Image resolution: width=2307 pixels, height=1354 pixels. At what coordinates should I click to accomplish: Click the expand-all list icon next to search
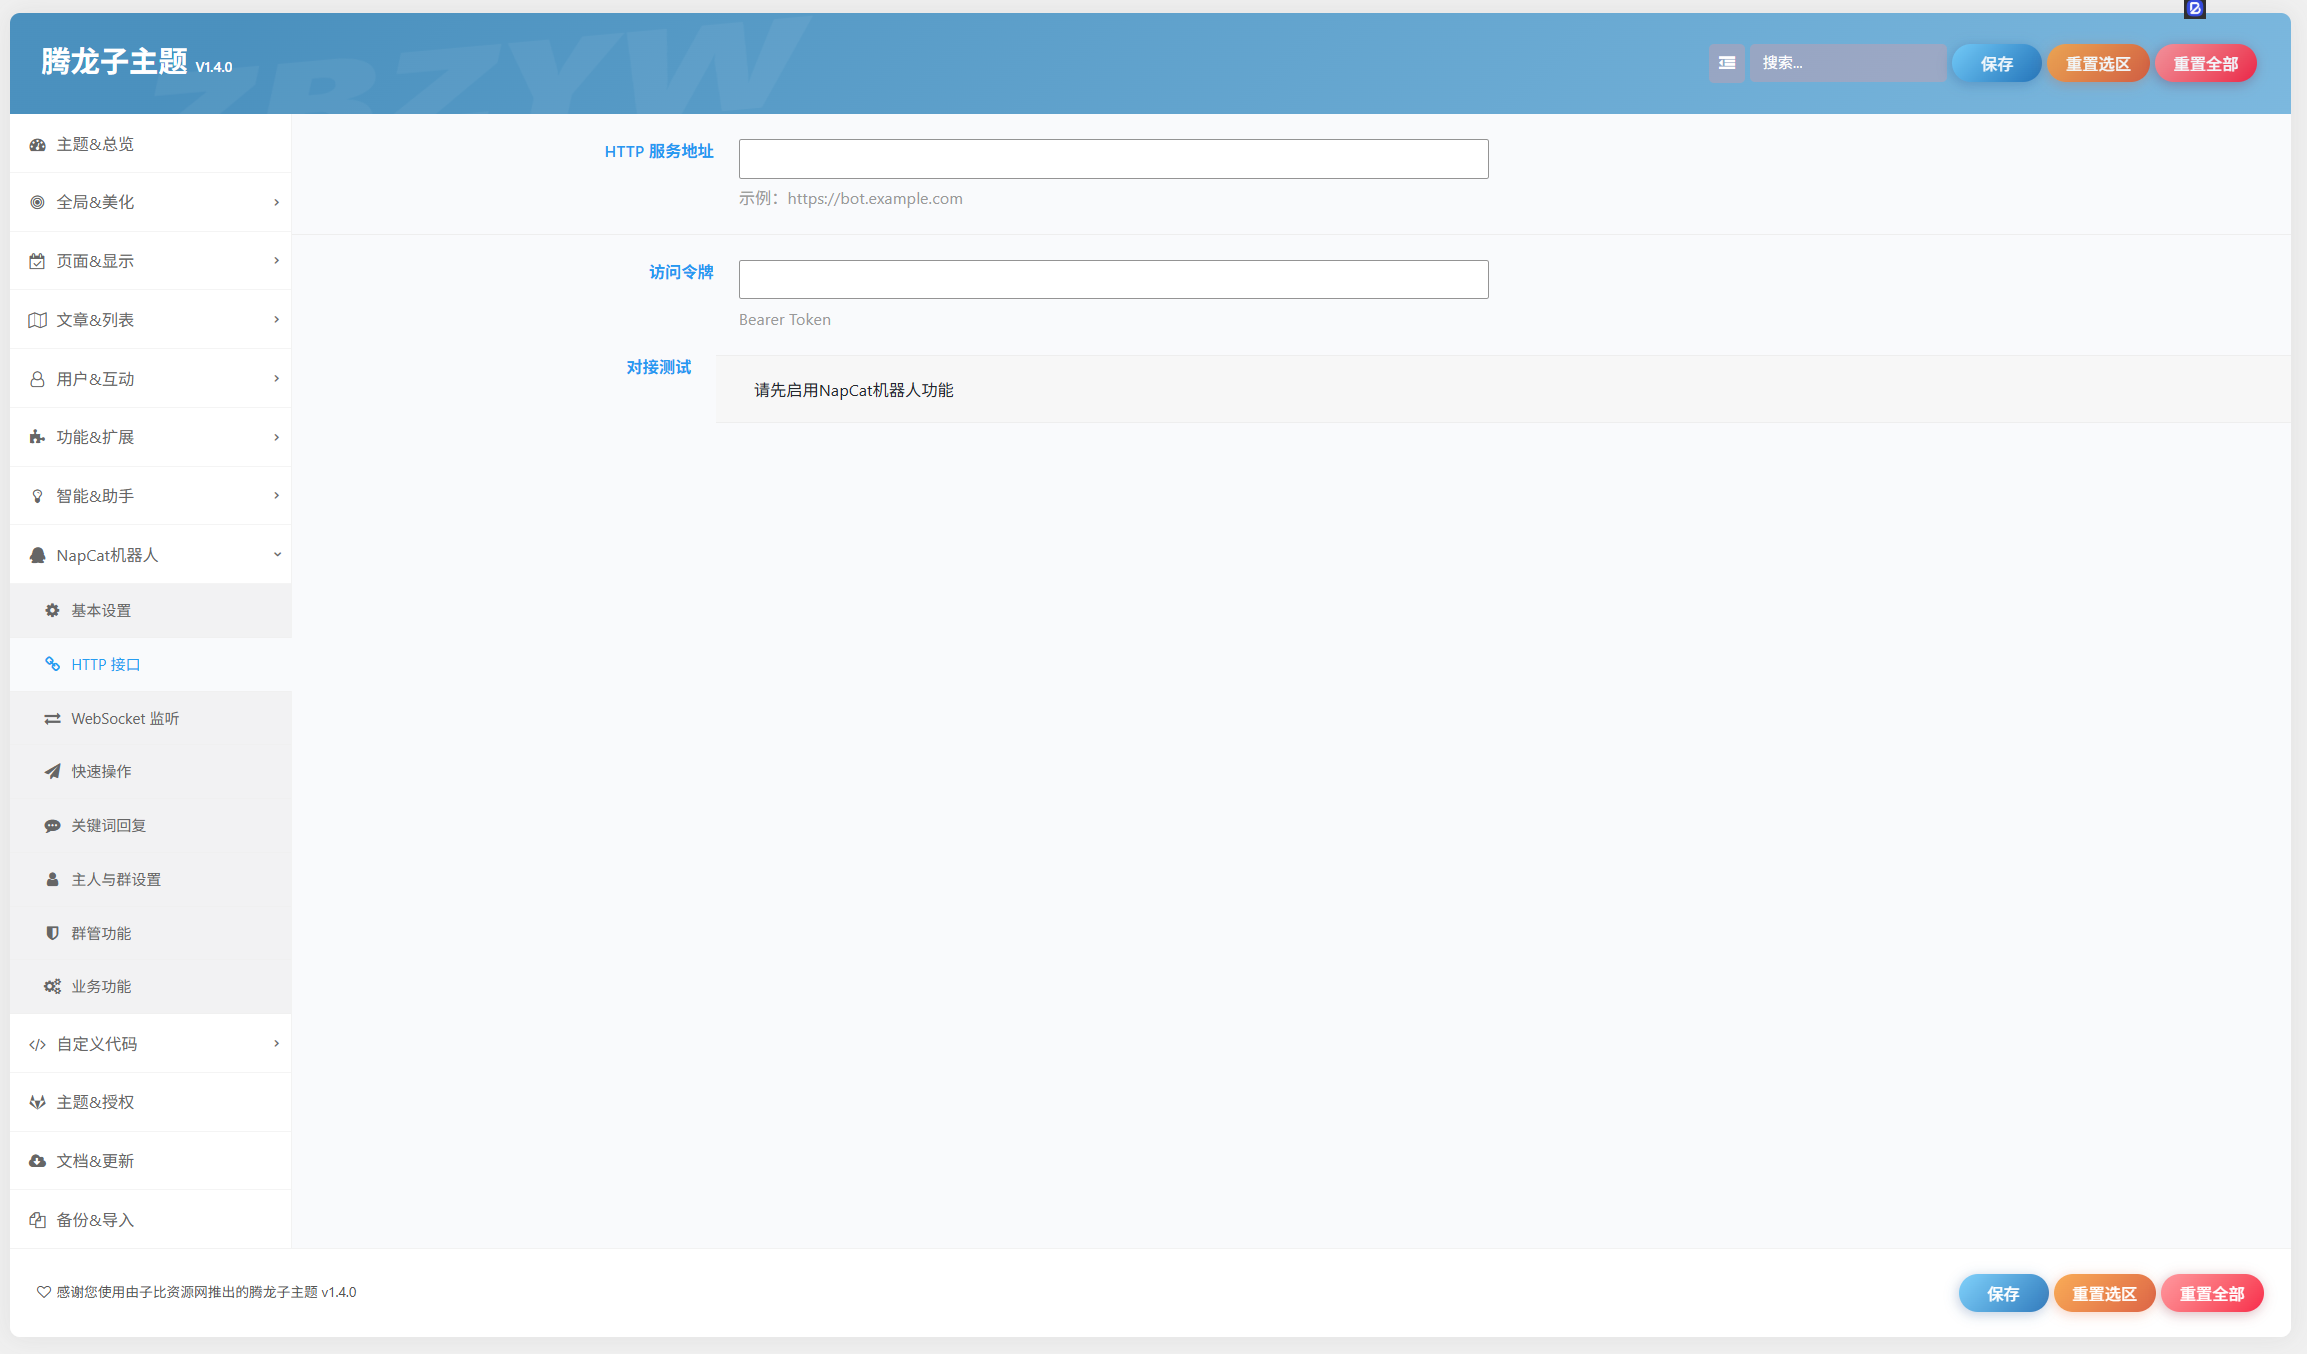click(x=1727, y=63)
